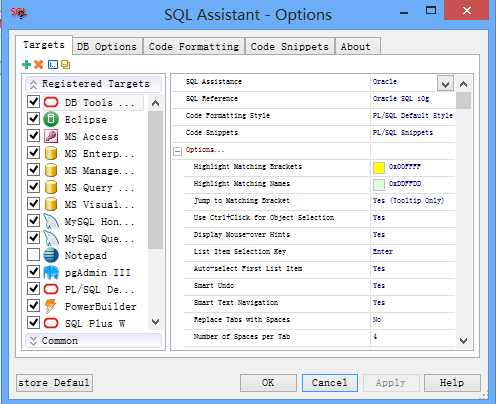Enable the Notepad checkbox
This screenshot has width=496, height=404.
tap(33, 255)
